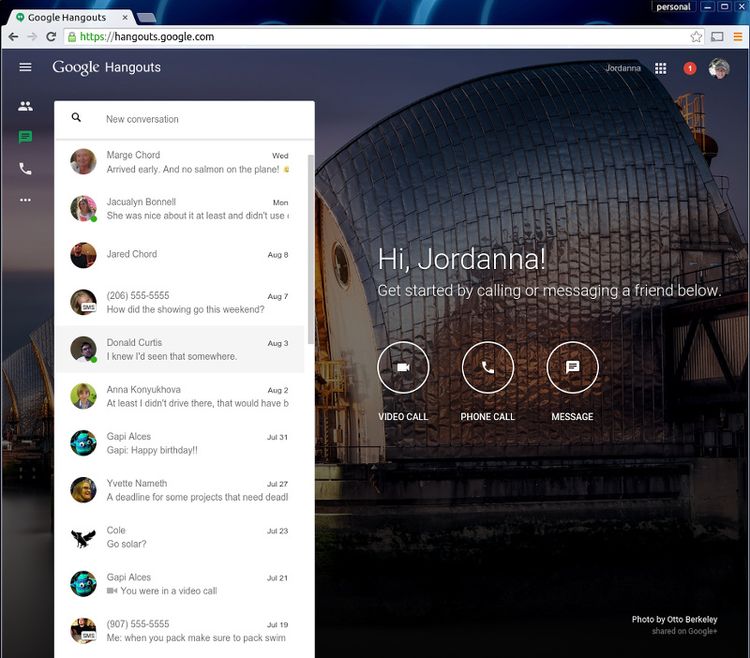The height and width of the screenshot is (658, 750).
Task: Reload the Hangouts page
Action: click(x=51, y=37)
